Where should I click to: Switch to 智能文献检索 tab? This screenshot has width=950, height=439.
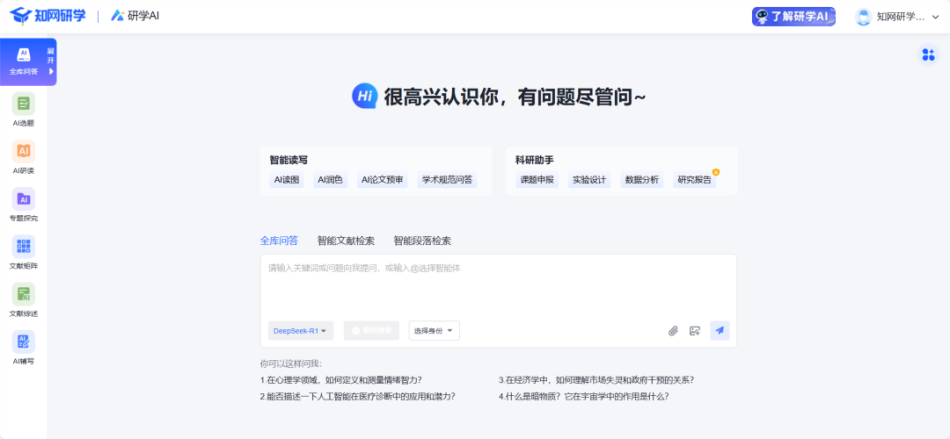point(346,241)
